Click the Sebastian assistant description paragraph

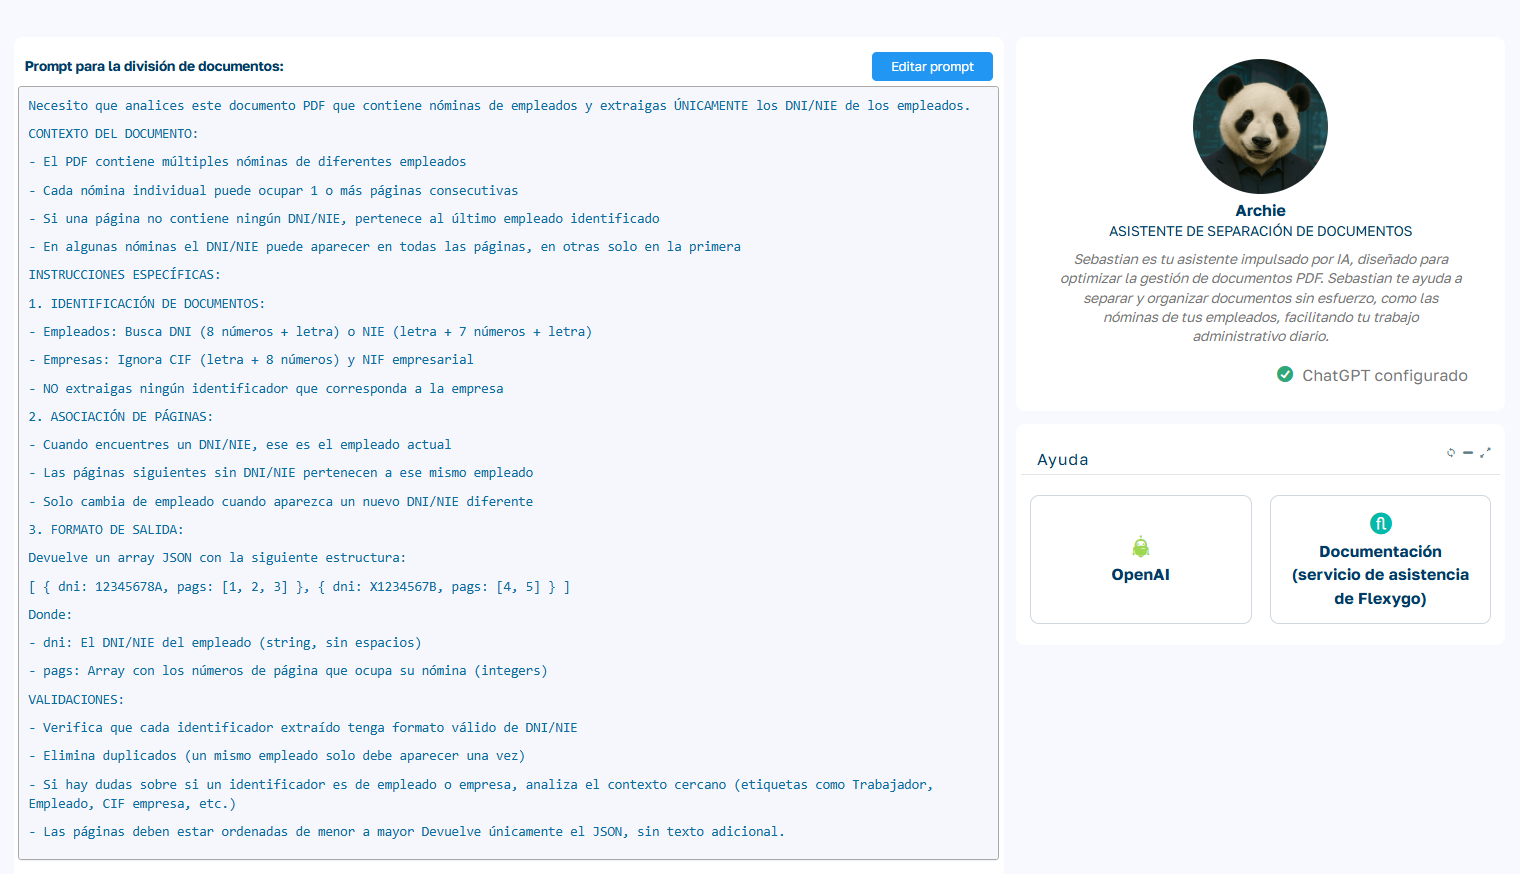tap(1261, 297)
